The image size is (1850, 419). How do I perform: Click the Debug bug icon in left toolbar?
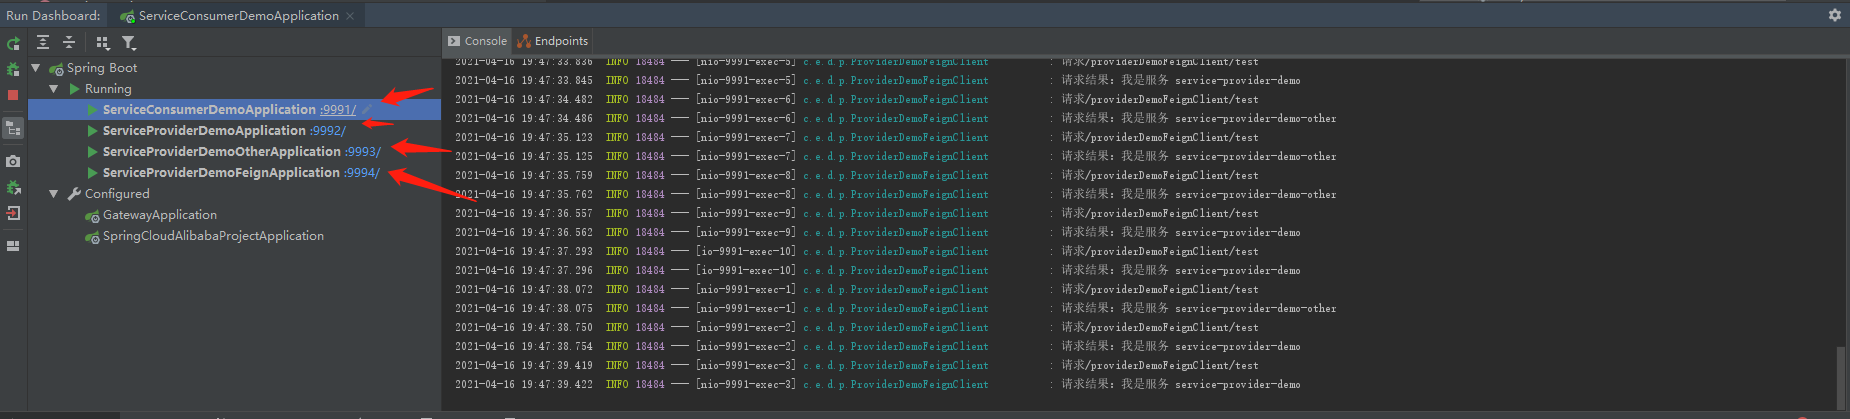coord(13,69)
